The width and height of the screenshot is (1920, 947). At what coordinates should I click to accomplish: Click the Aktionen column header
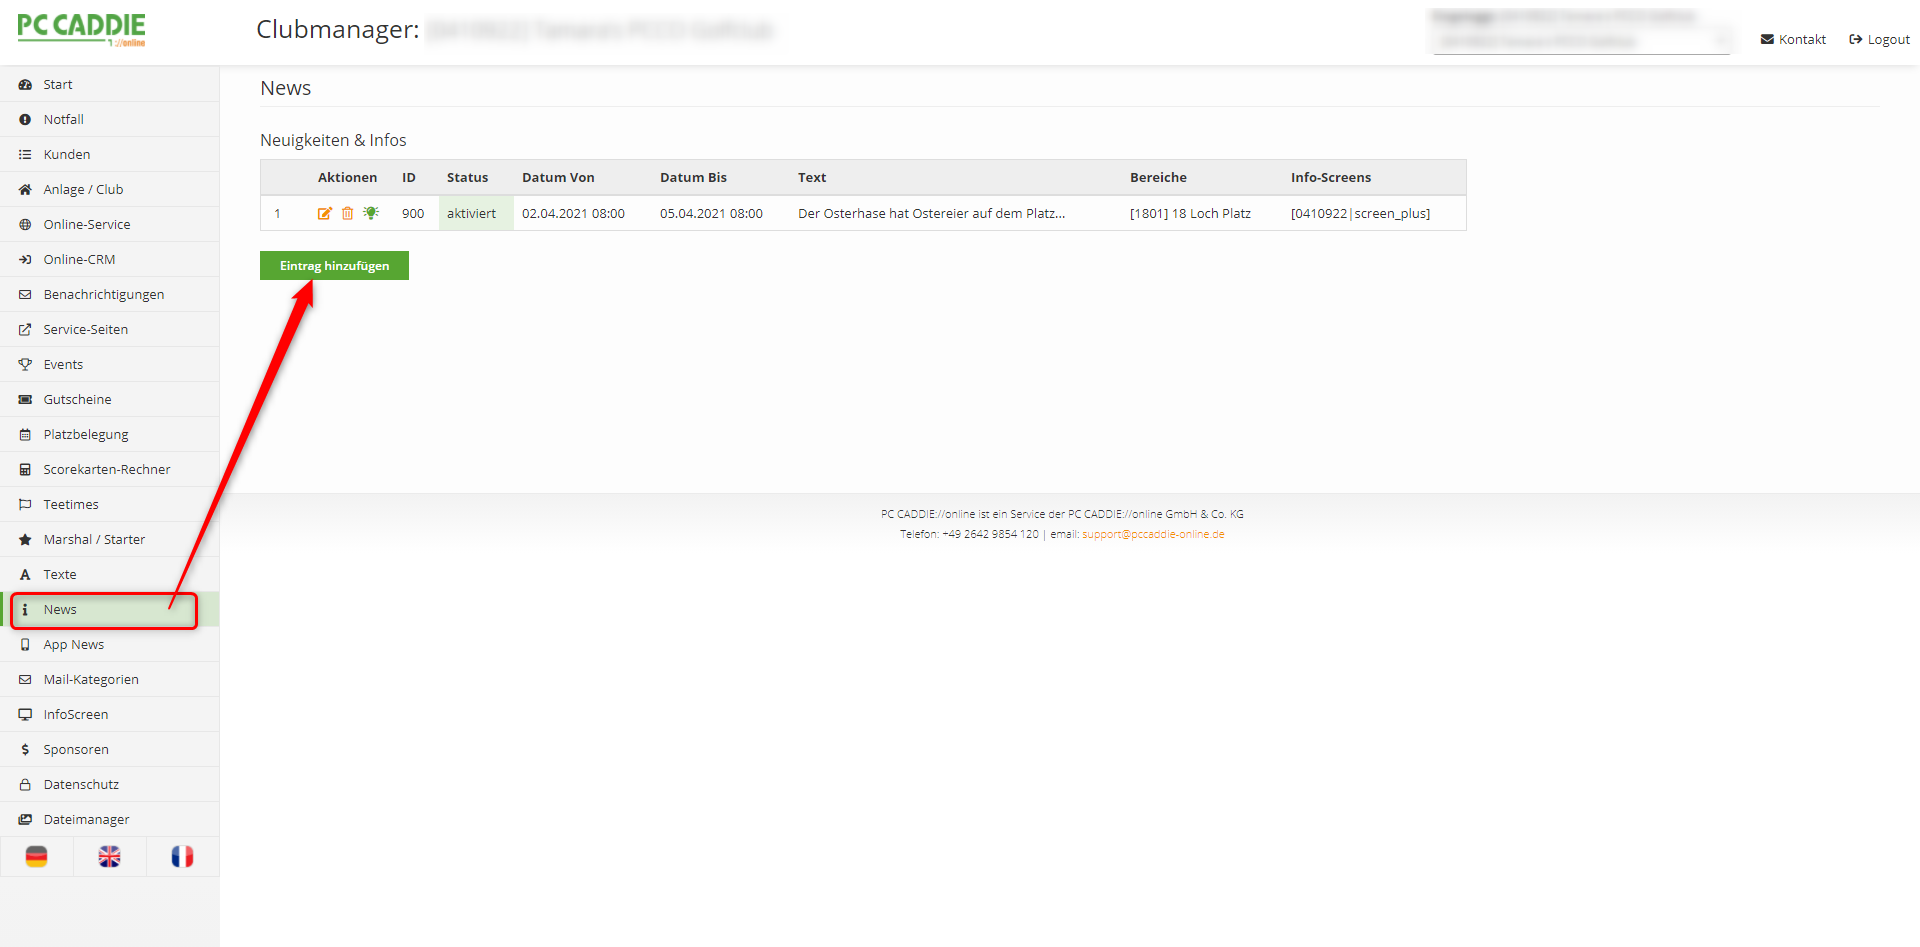[347, 178]
